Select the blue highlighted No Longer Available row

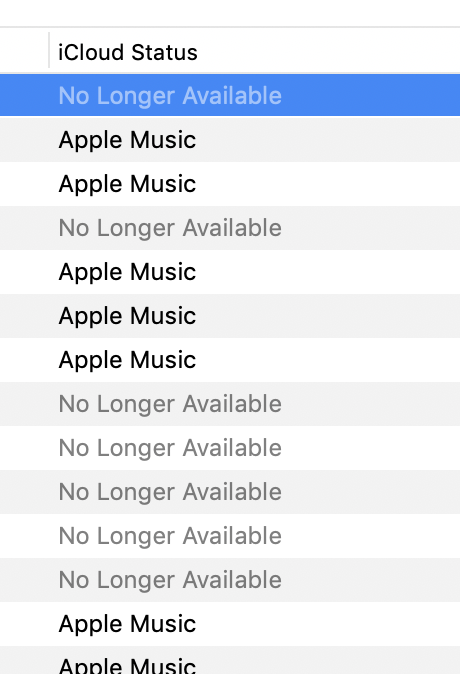click(x=230, y=95)
